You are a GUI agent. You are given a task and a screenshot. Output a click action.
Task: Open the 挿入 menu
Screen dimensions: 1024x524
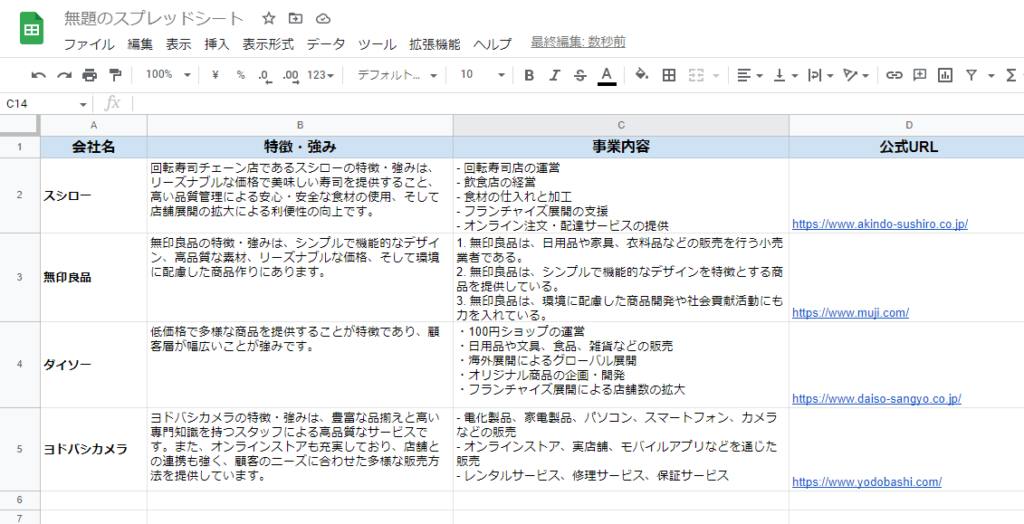click(217, 44)
